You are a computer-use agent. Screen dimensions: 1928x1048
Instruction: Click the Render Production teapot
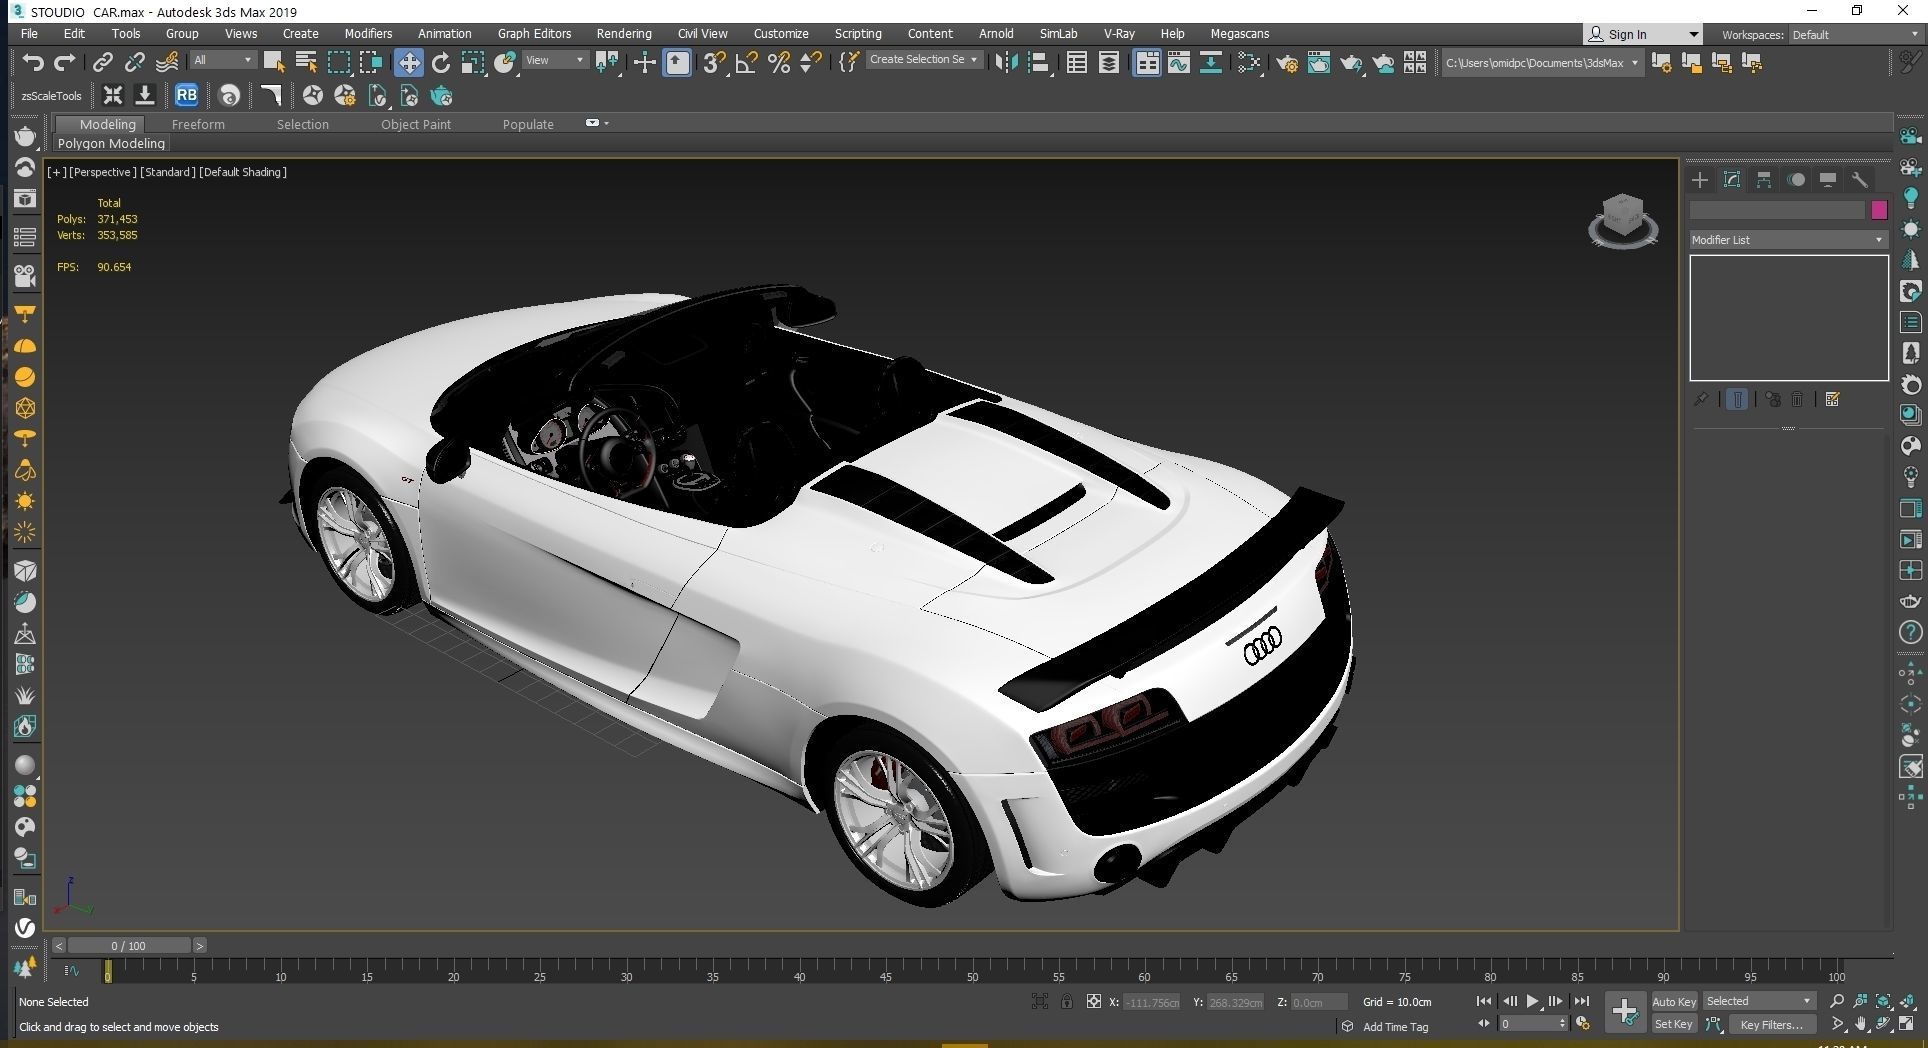[x=1351, y=63]
